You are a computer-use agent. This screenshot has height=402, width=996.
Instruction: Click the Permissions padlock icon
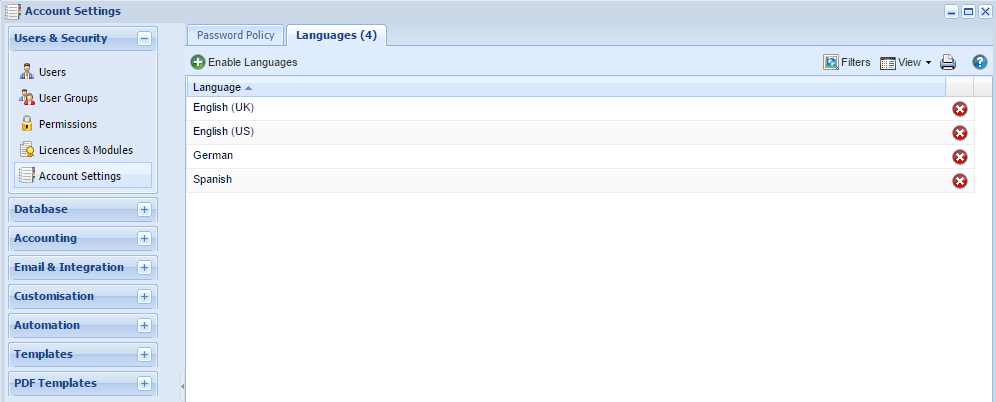pos(27,123)
